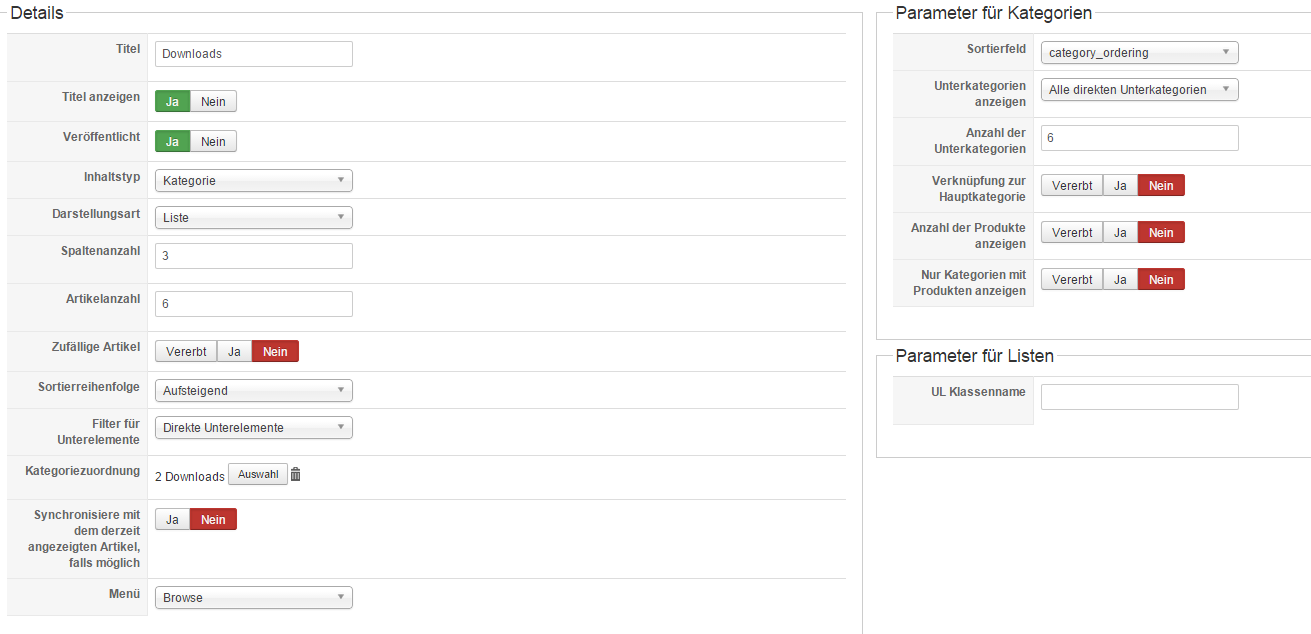Click the Titel text field

254,54
